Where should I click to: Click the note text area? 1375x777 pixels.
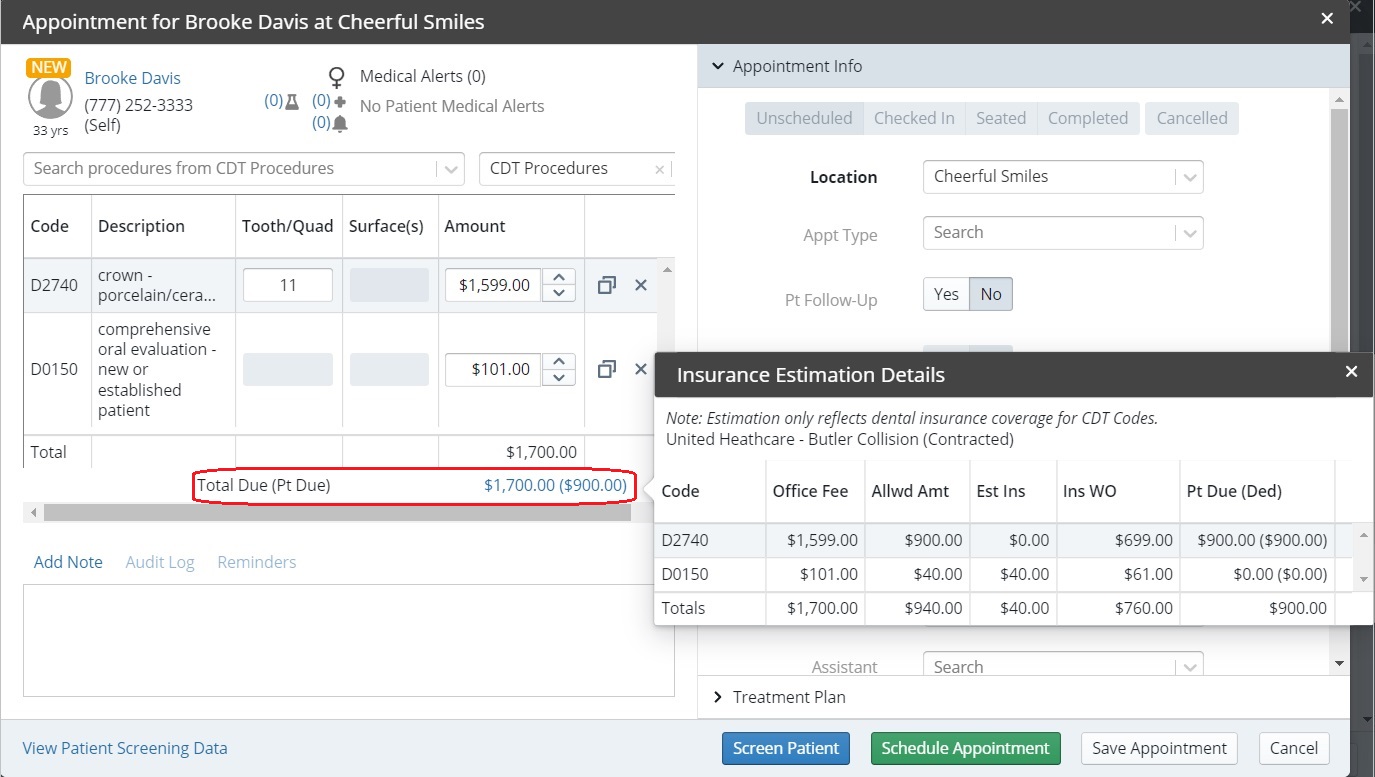coord(349,640)
